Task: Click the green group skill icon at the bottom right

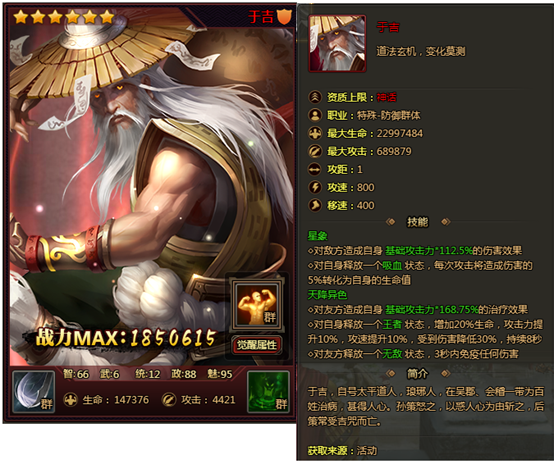Action: tap(269, 392)
